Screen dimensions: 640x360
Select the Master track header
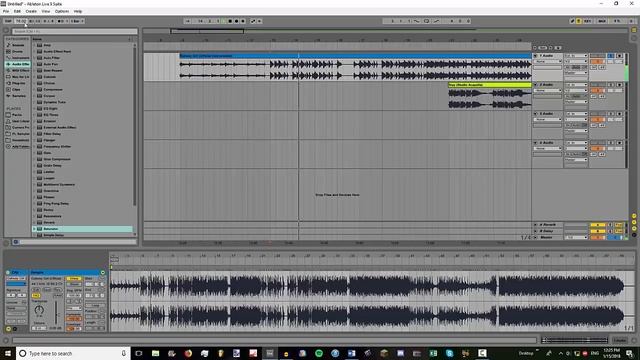547,237
